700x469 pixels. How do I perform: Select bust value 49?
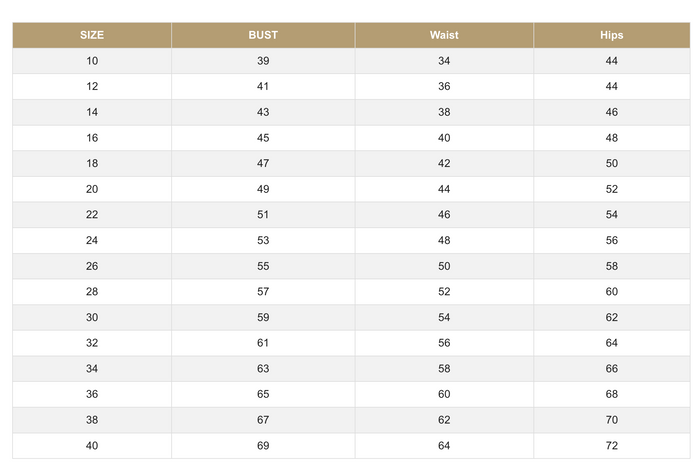(263, 189)
